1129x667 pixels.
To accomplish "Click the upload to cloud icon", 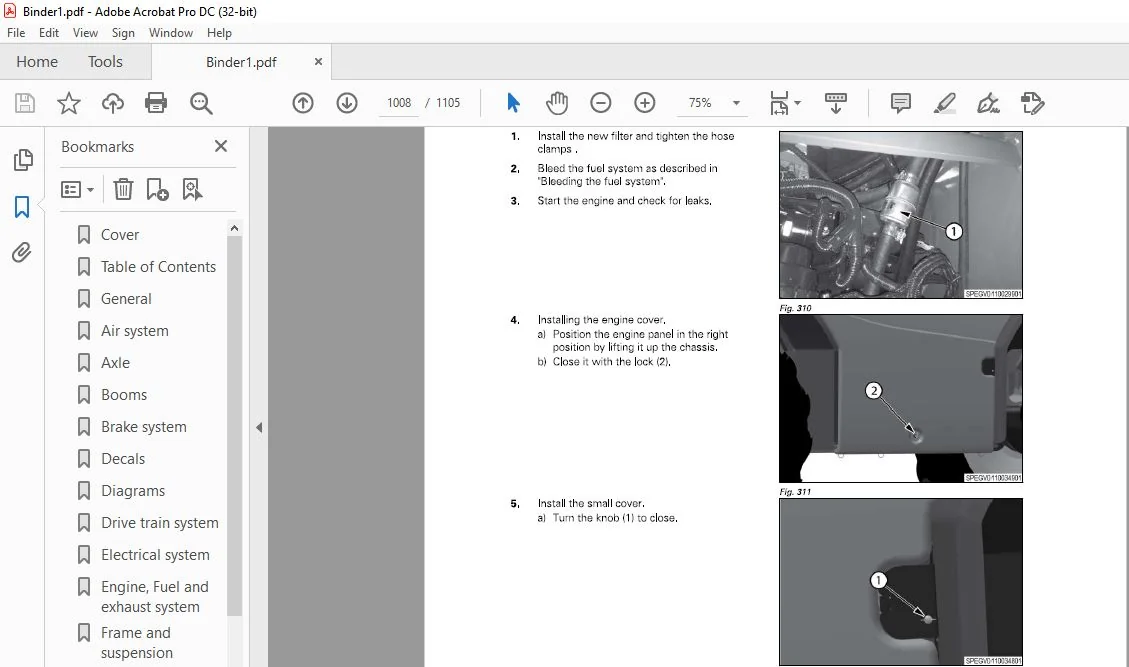I will coord(112,103).
